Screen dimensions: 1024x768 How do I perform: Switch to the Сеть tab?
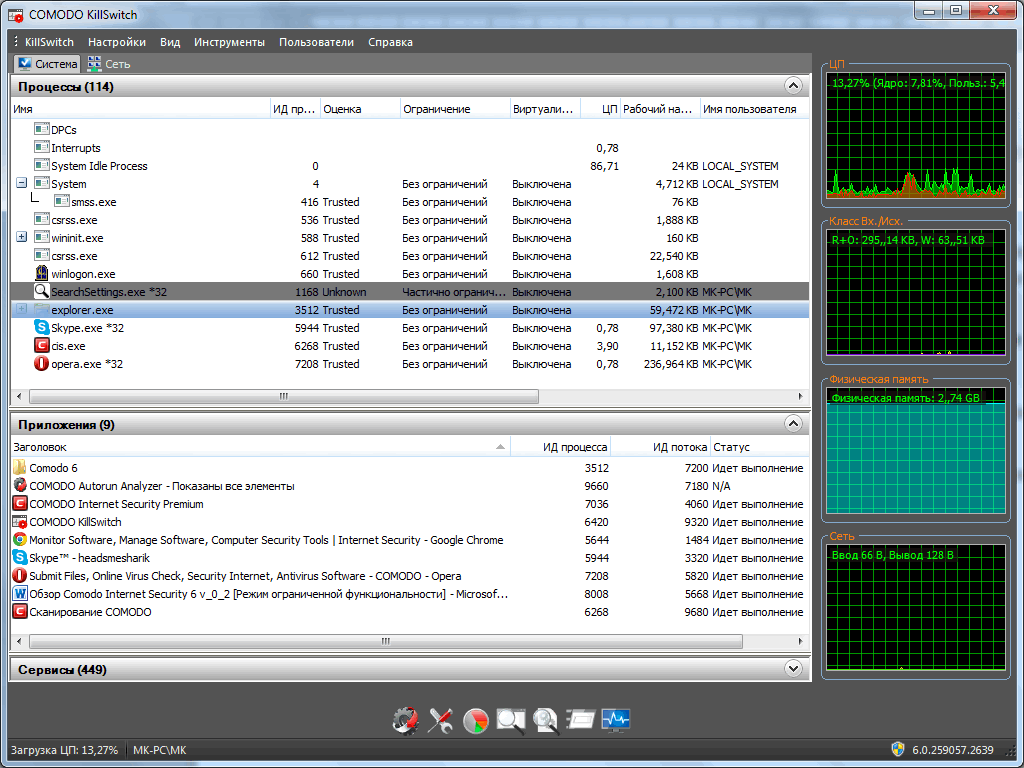point(109,63)
